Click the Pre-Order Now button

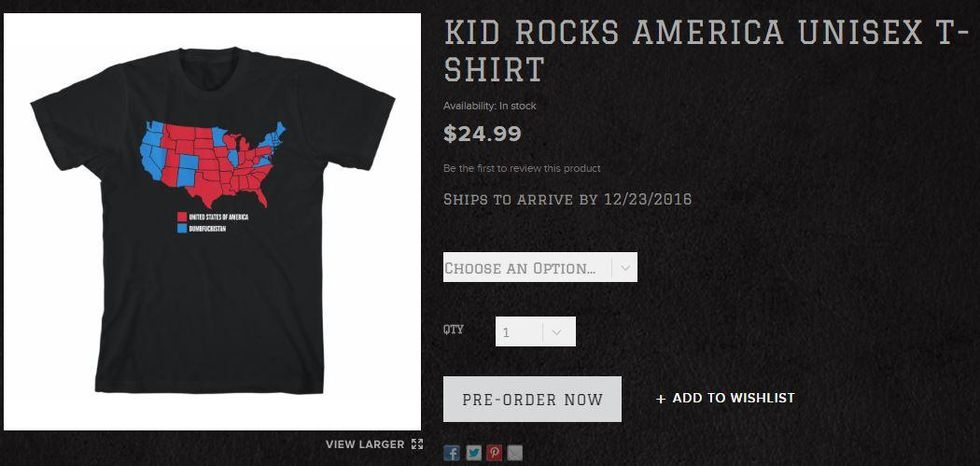(532, 399)
